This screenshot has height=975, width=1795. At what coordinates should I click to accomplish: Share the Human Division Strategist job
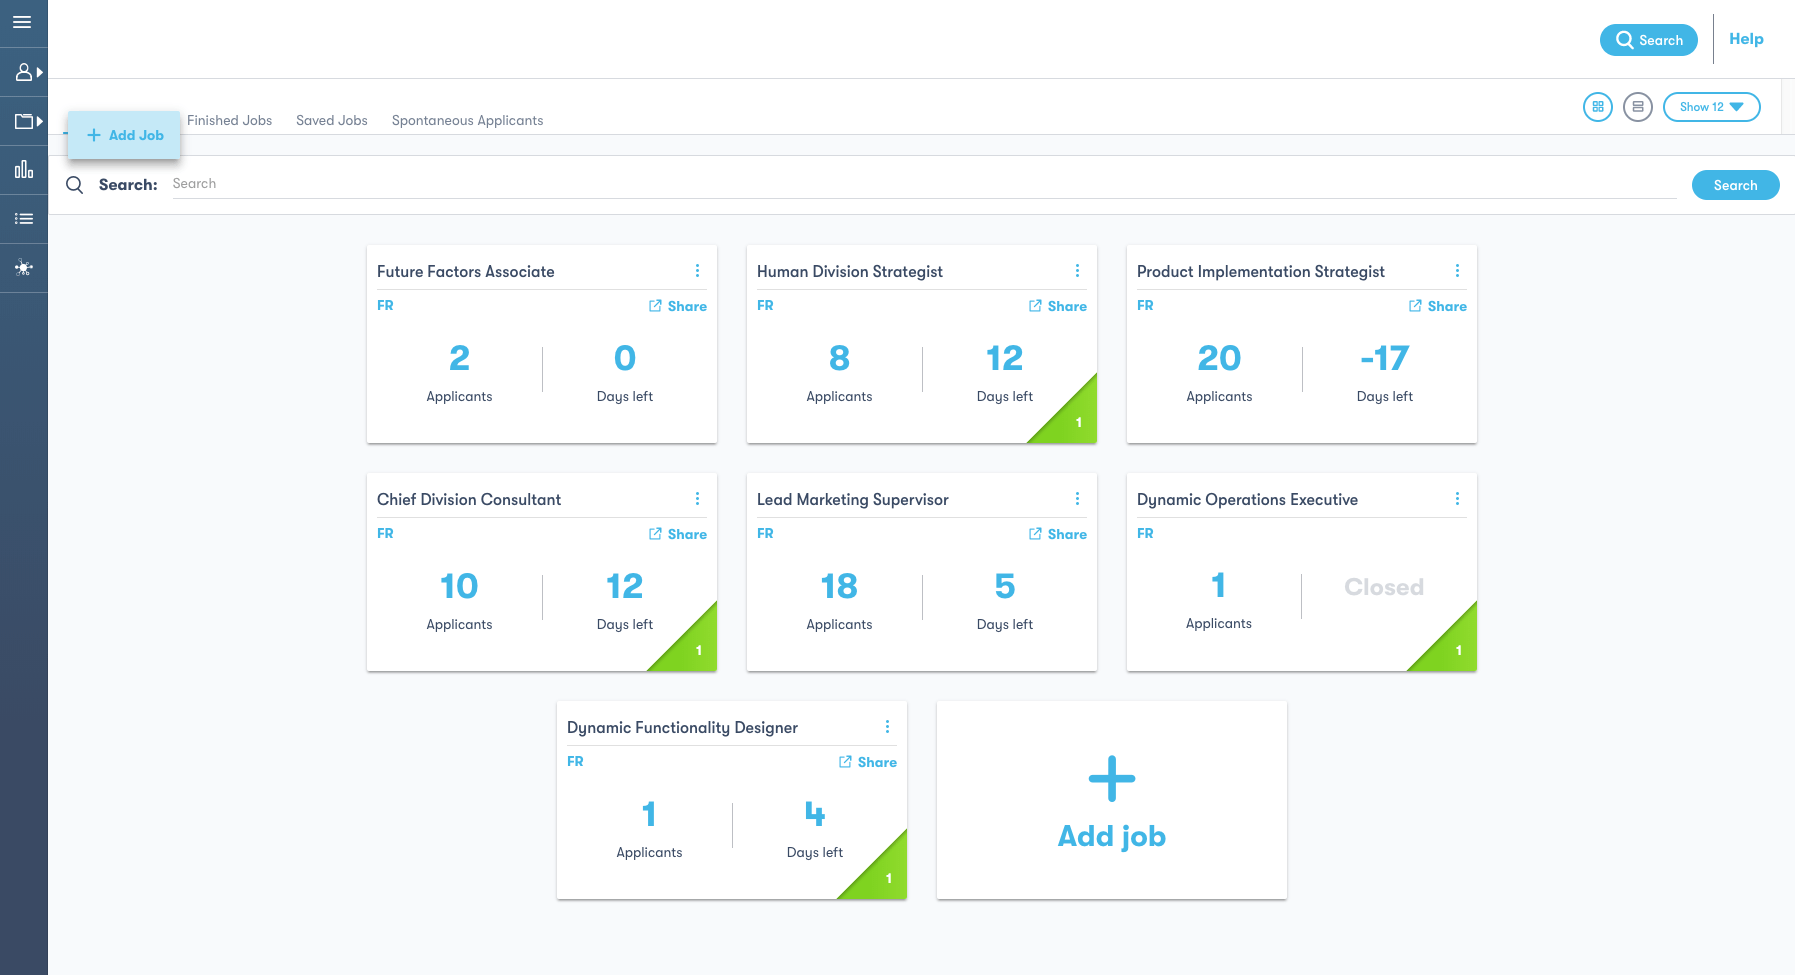pyautogui.click(x=1058, y=306)
